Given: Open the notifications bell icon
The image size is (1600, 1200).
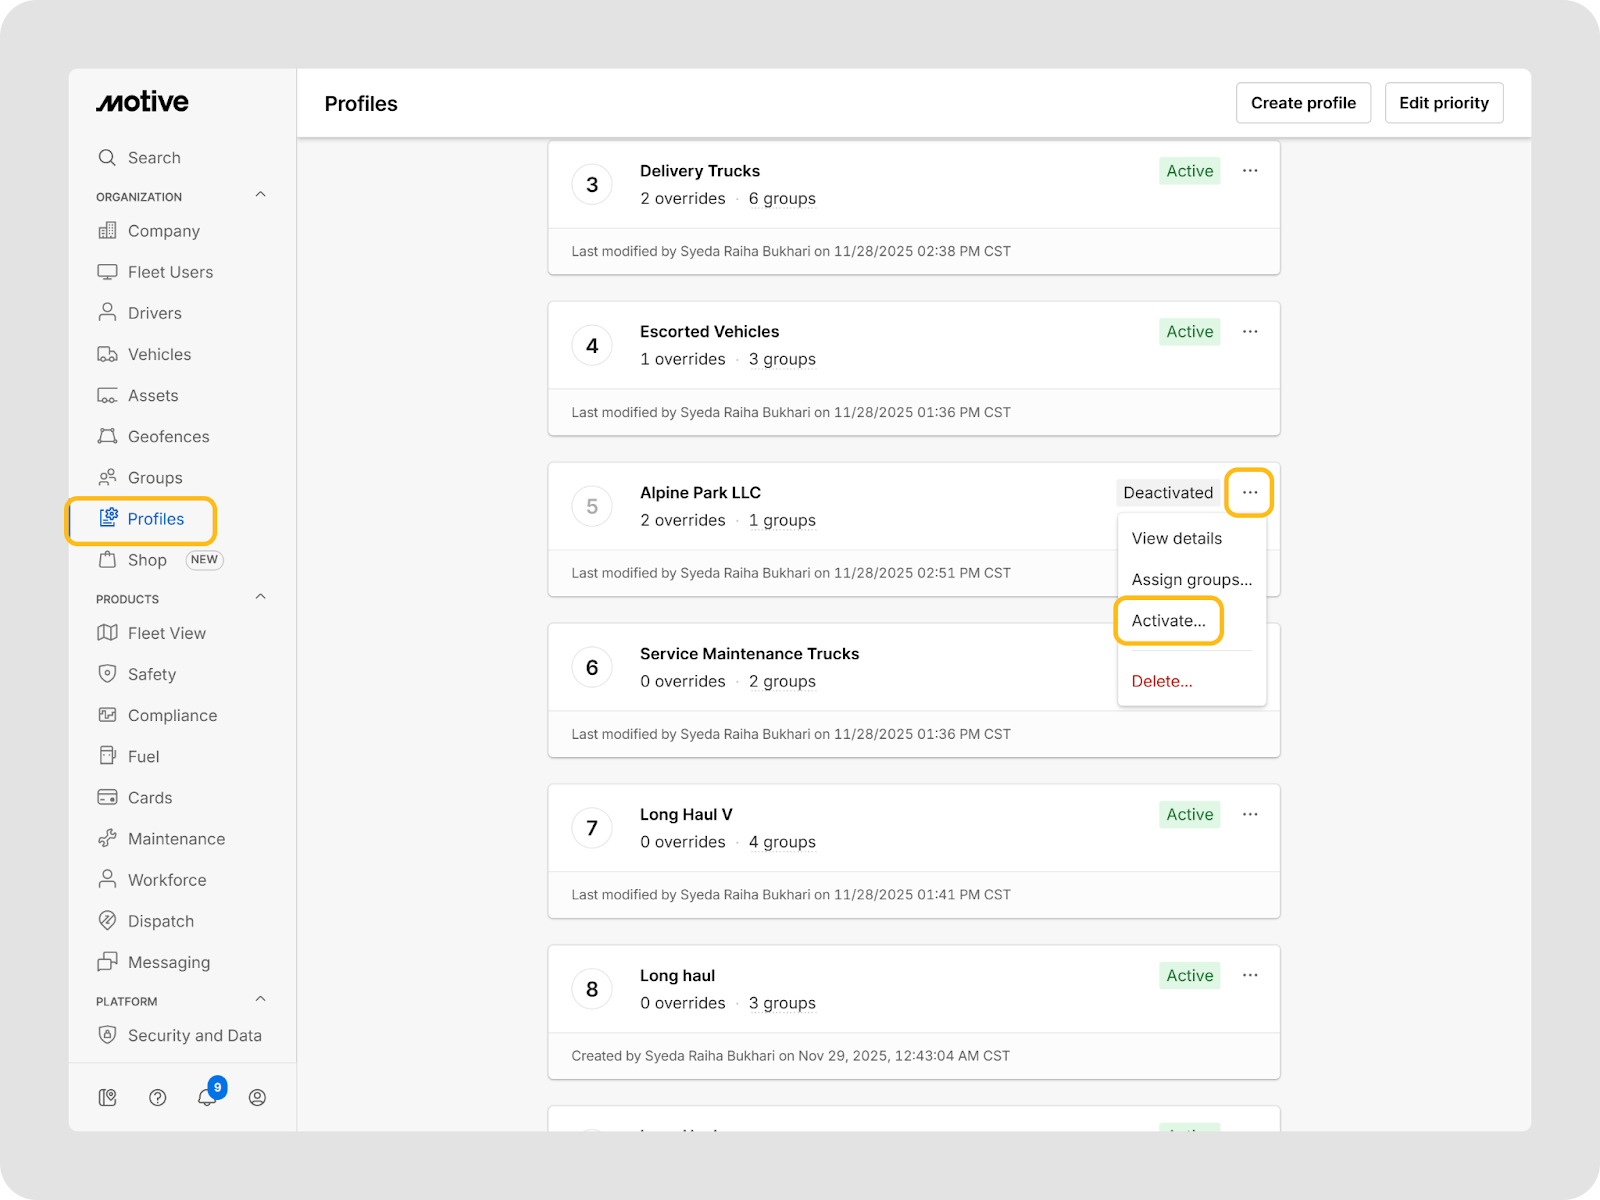Looking at the screenshot, I should click(207, 1097).
